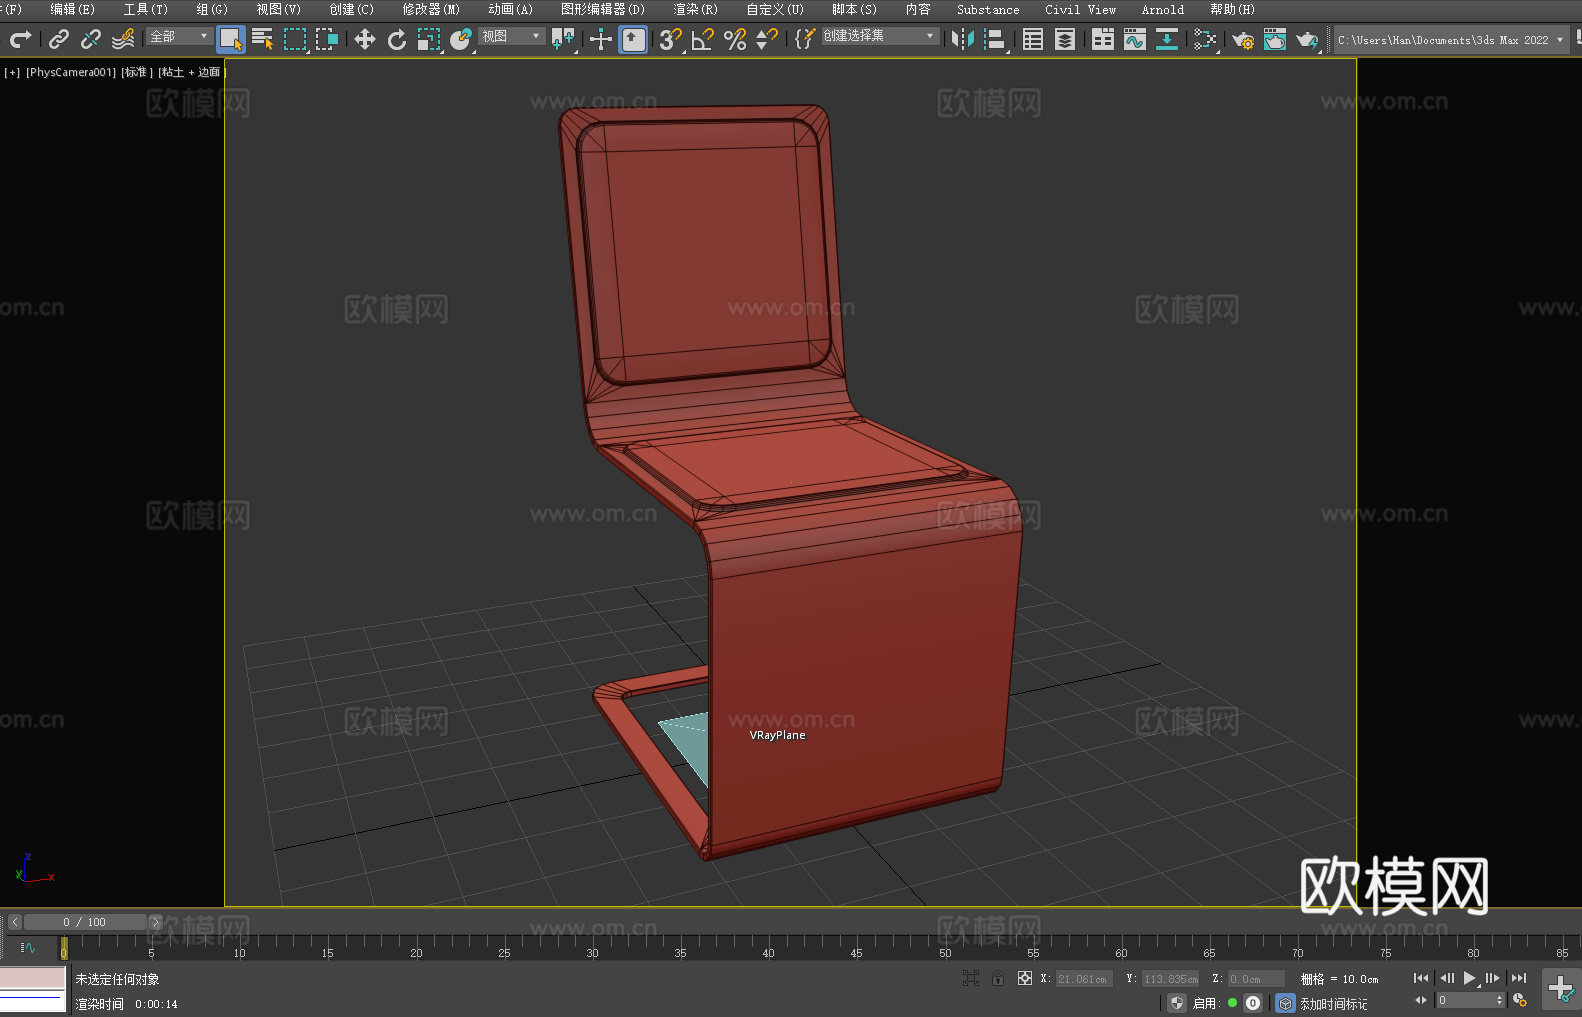Open the Curve Editor
The image size is (1582, 1017).
click(1135, 39)
